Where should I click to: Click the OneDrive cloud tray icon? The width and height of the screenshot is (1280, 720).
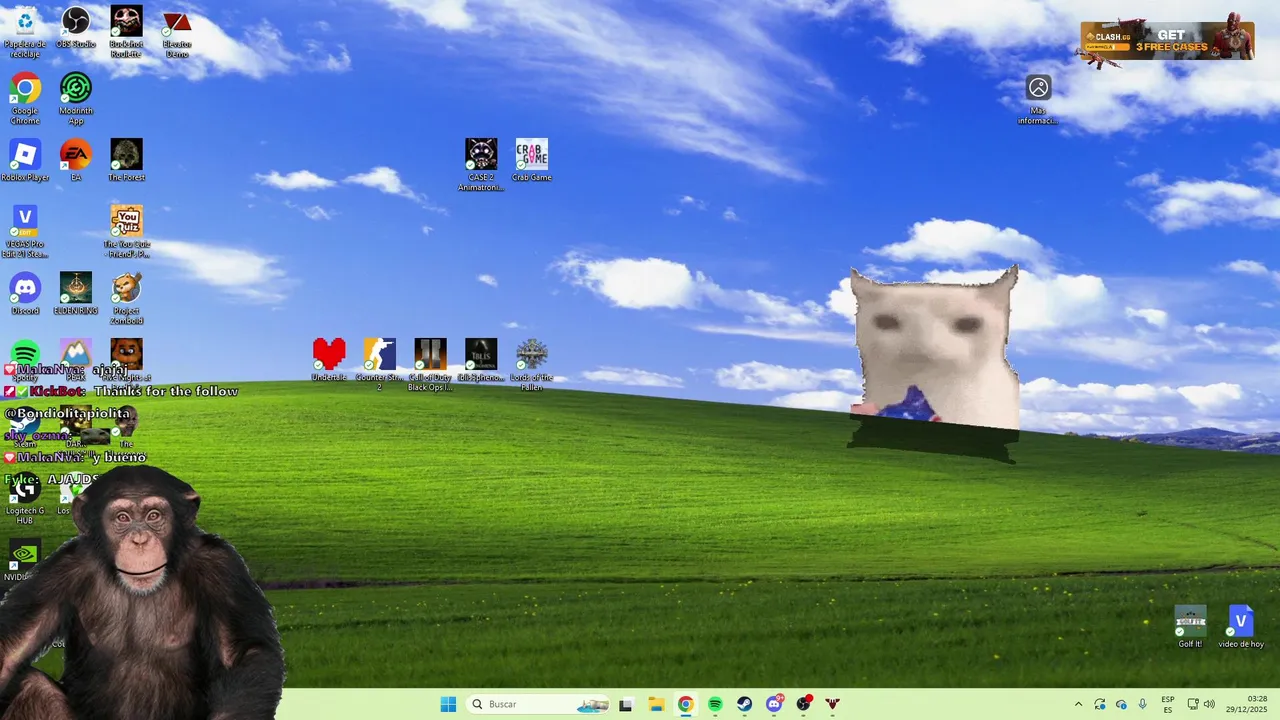[1121, 704]
